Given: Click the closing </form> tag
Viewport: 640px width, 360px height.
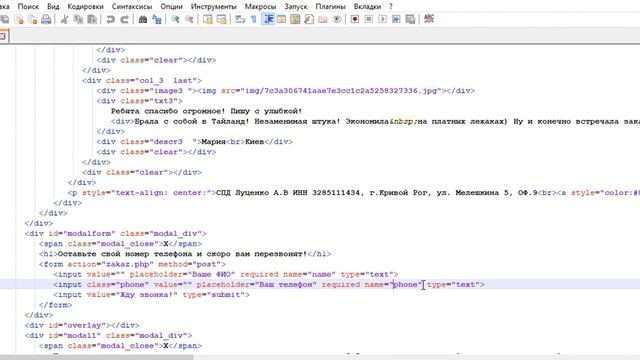Looking at the screenshot, I should [56, 305].
